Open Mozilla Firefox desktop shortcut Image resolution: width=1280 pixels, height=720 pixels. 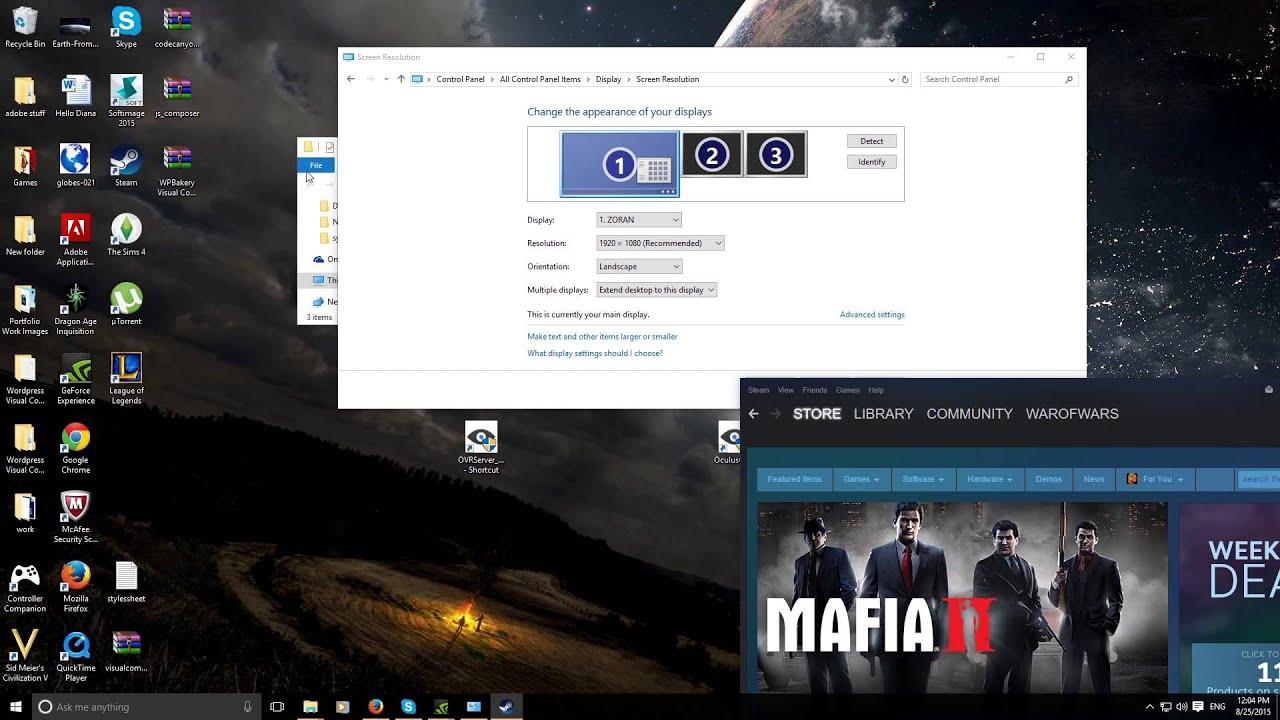coord(76,586)
